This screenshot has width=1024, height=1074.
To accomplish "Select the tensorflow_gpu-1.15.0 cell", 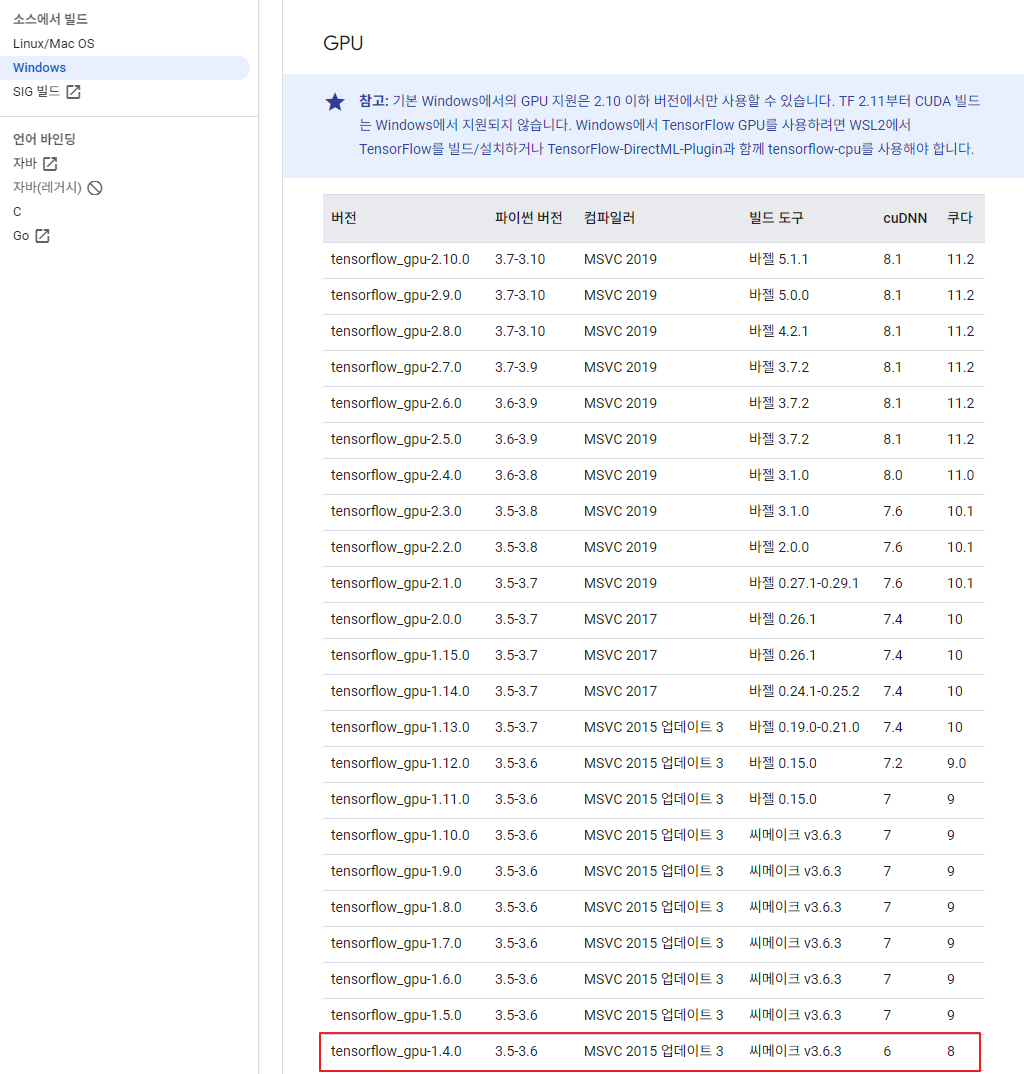I will point(400,655).
